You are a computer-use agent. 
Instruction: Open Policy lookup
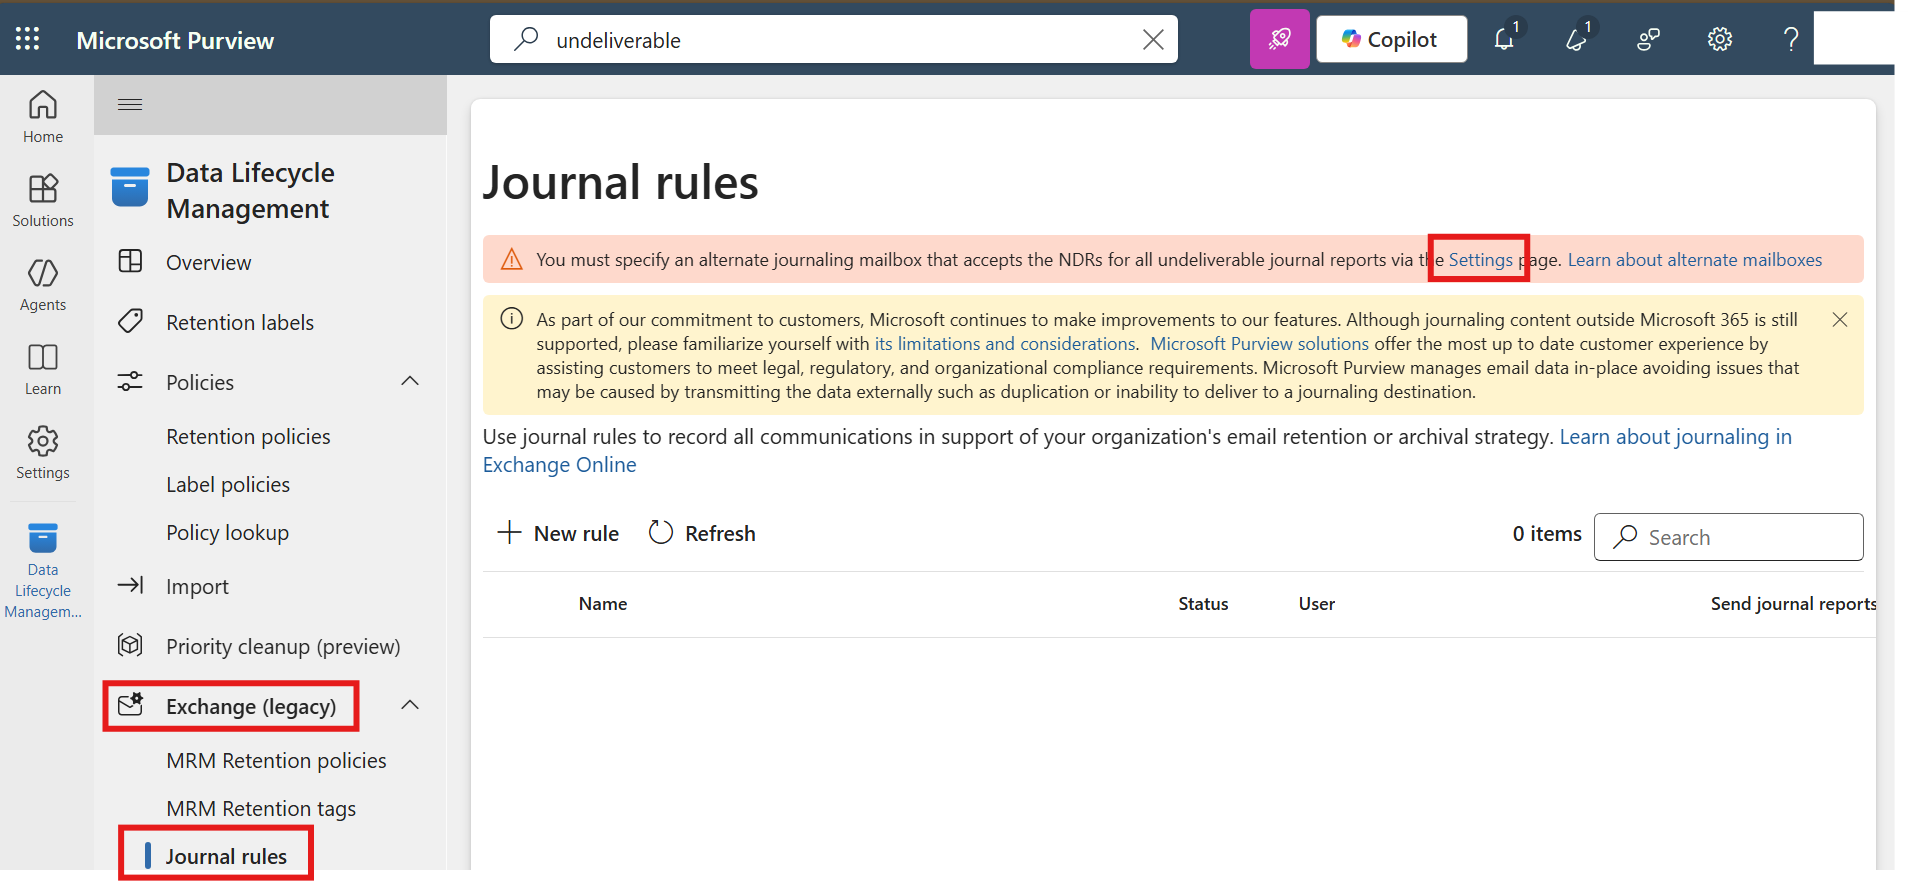click(x=227, y=533)
